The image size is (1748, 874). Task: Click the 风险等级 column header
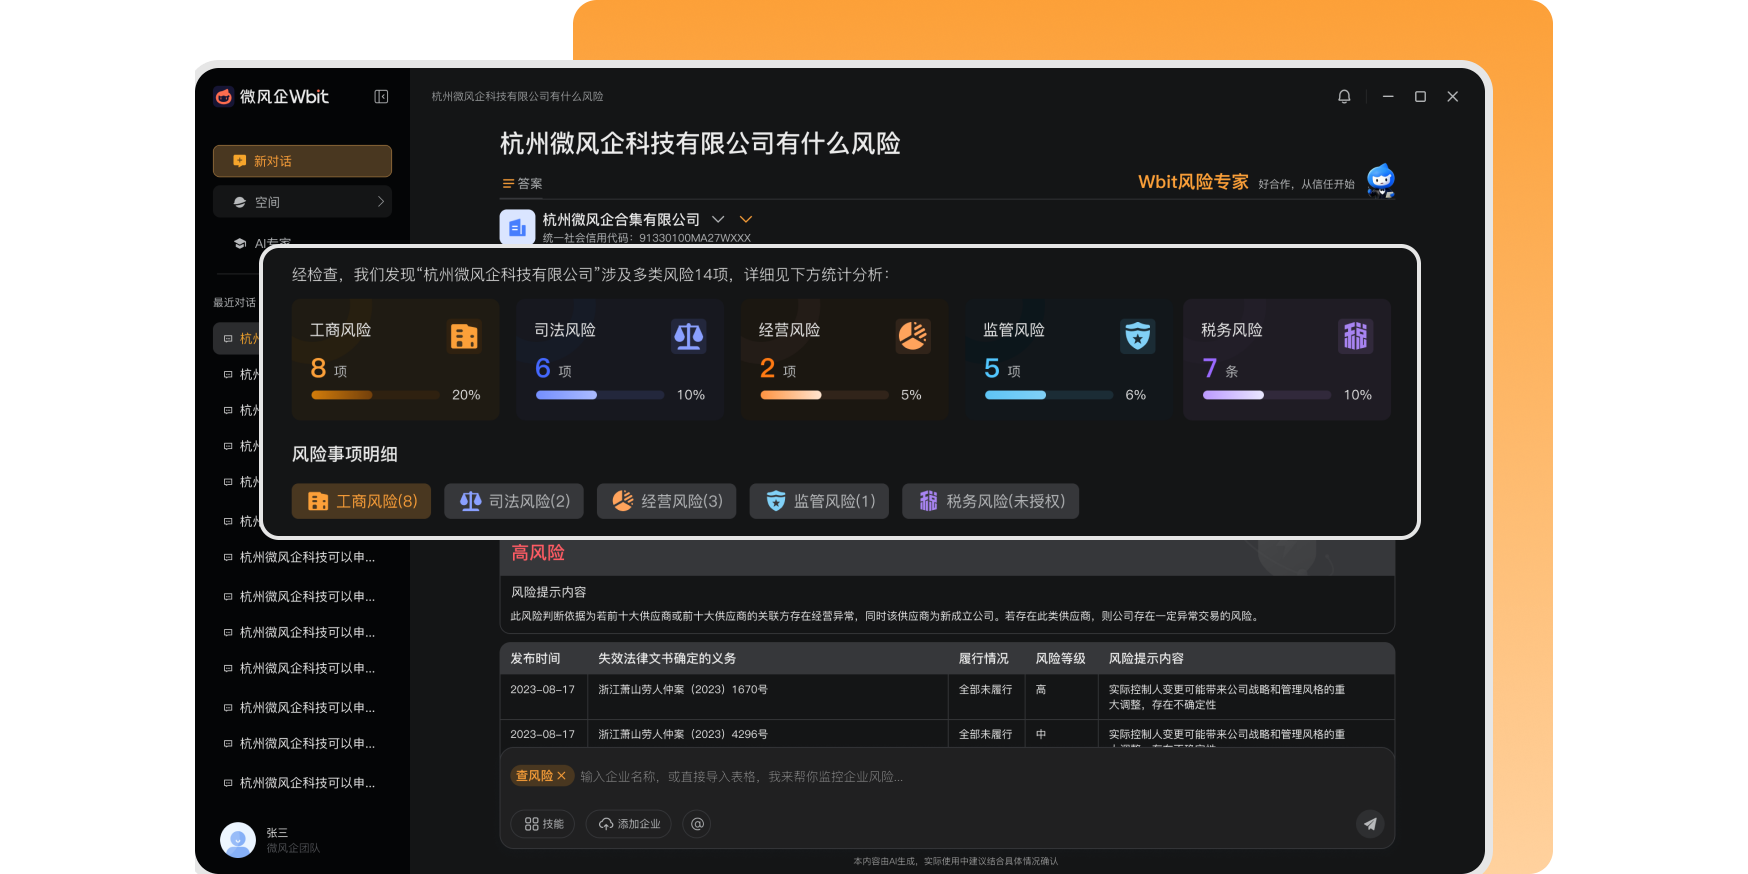click(x=1061, y=658)
